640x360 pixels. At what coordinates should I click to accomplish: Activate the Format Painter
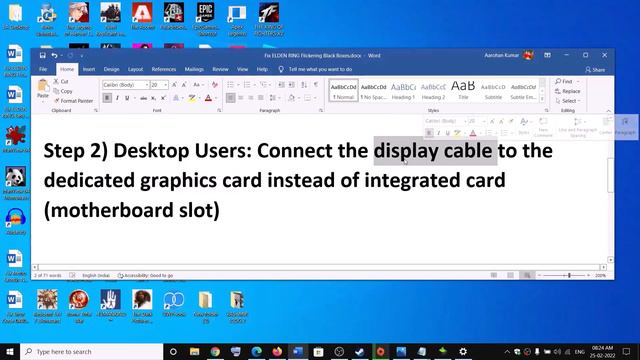(73, 100)
